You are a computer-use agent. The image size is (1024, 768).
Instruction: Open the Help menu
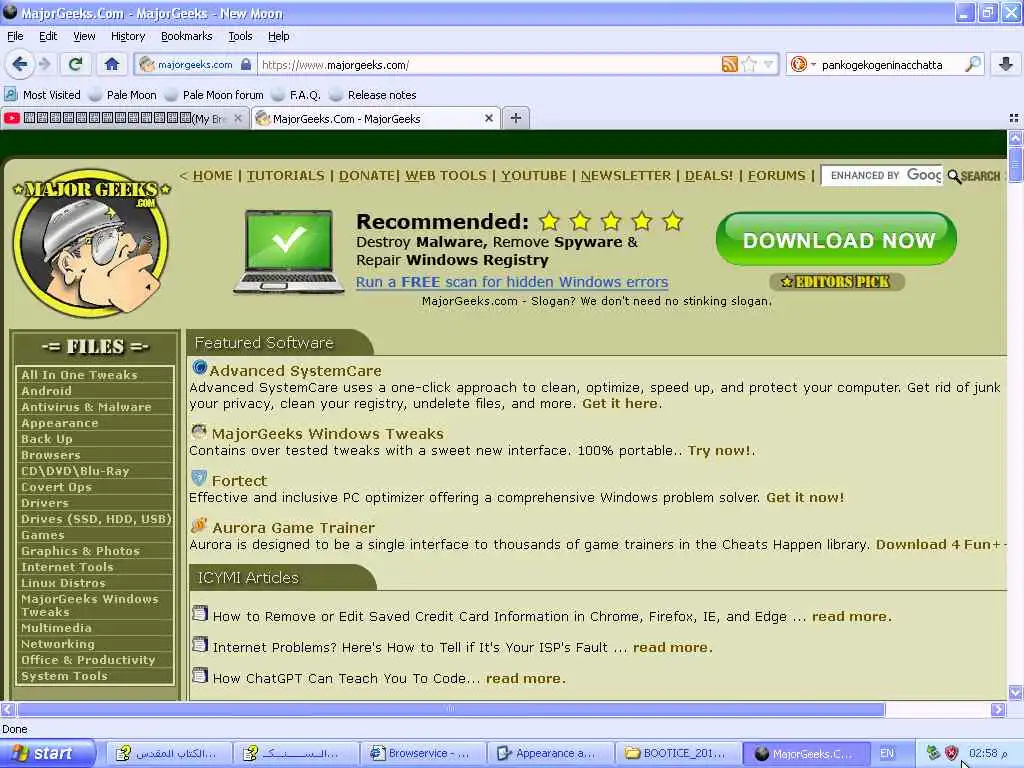point(278,36)
